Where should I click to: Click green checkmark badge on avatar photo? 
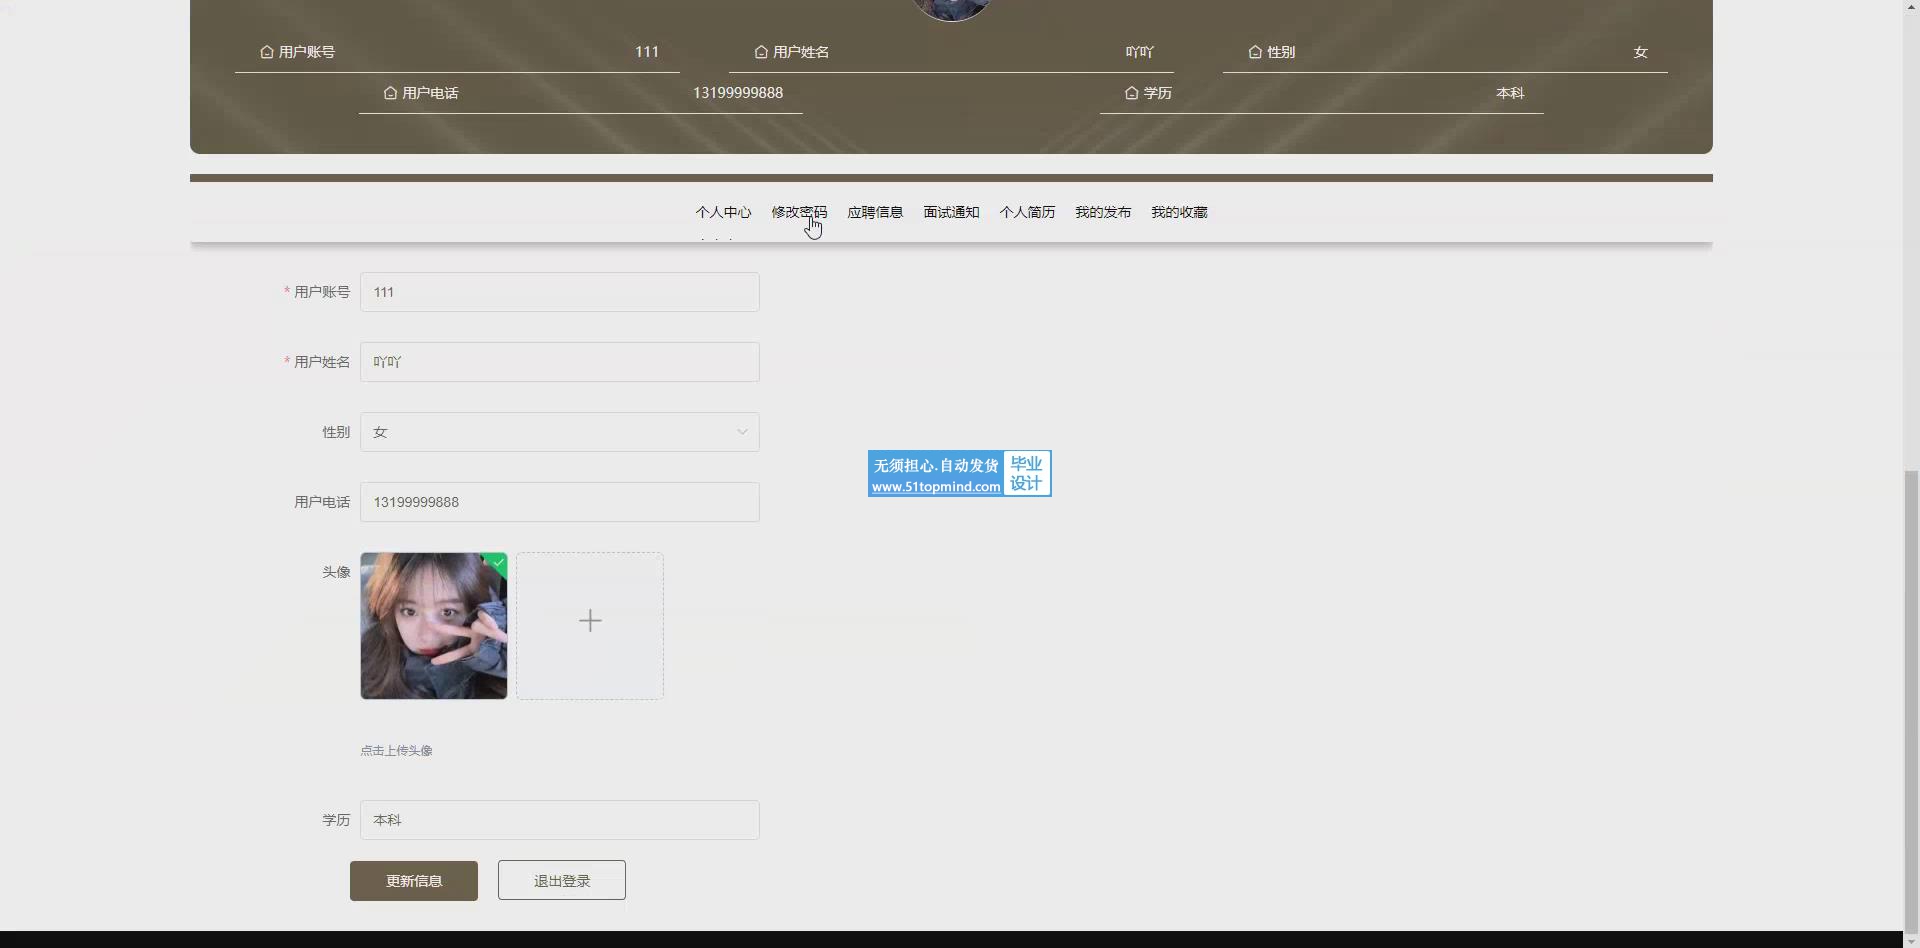(x=499, y=562)
